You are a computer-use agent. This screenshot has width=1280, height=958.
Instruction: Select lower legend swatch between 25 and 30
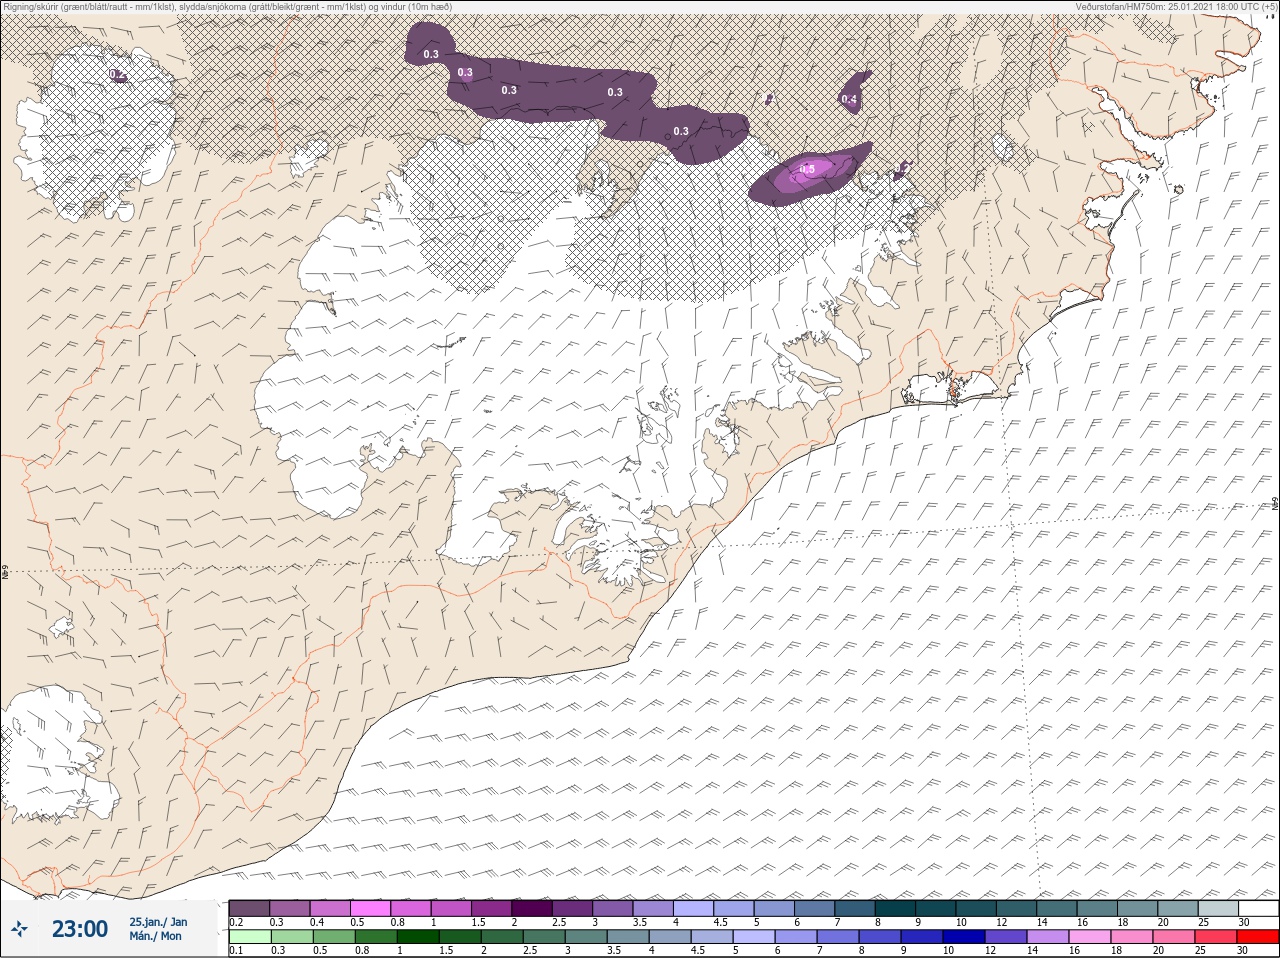pyautogui.click(x=1215, y=937)
